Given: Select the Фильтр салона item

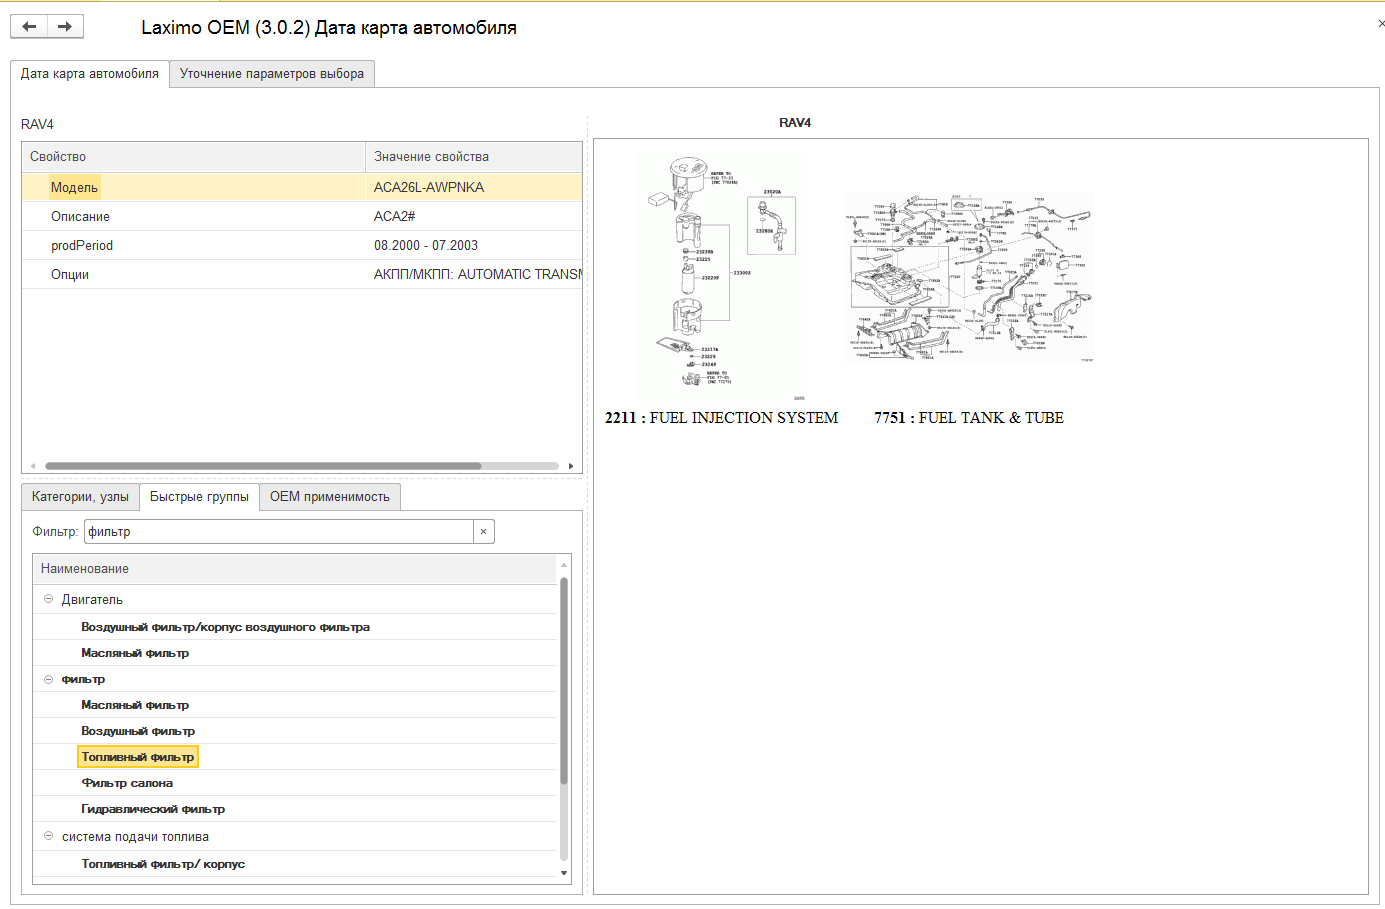Looking at the screenshot, I should click(295, 783).
